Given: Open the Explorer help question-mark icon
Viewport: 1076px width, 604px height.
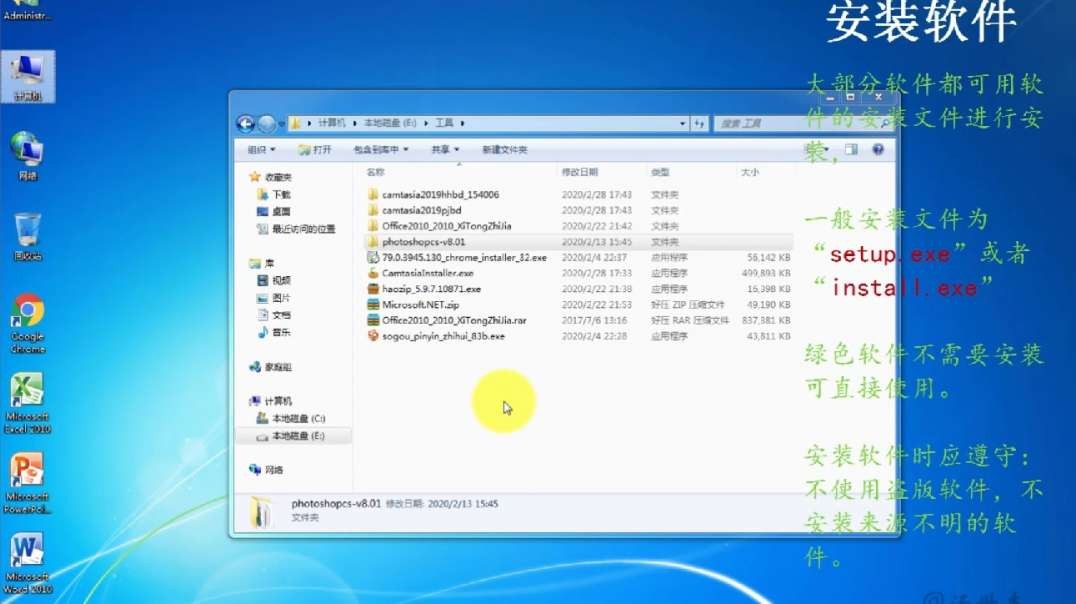Looking at the screenshot, I should [878, 149].
